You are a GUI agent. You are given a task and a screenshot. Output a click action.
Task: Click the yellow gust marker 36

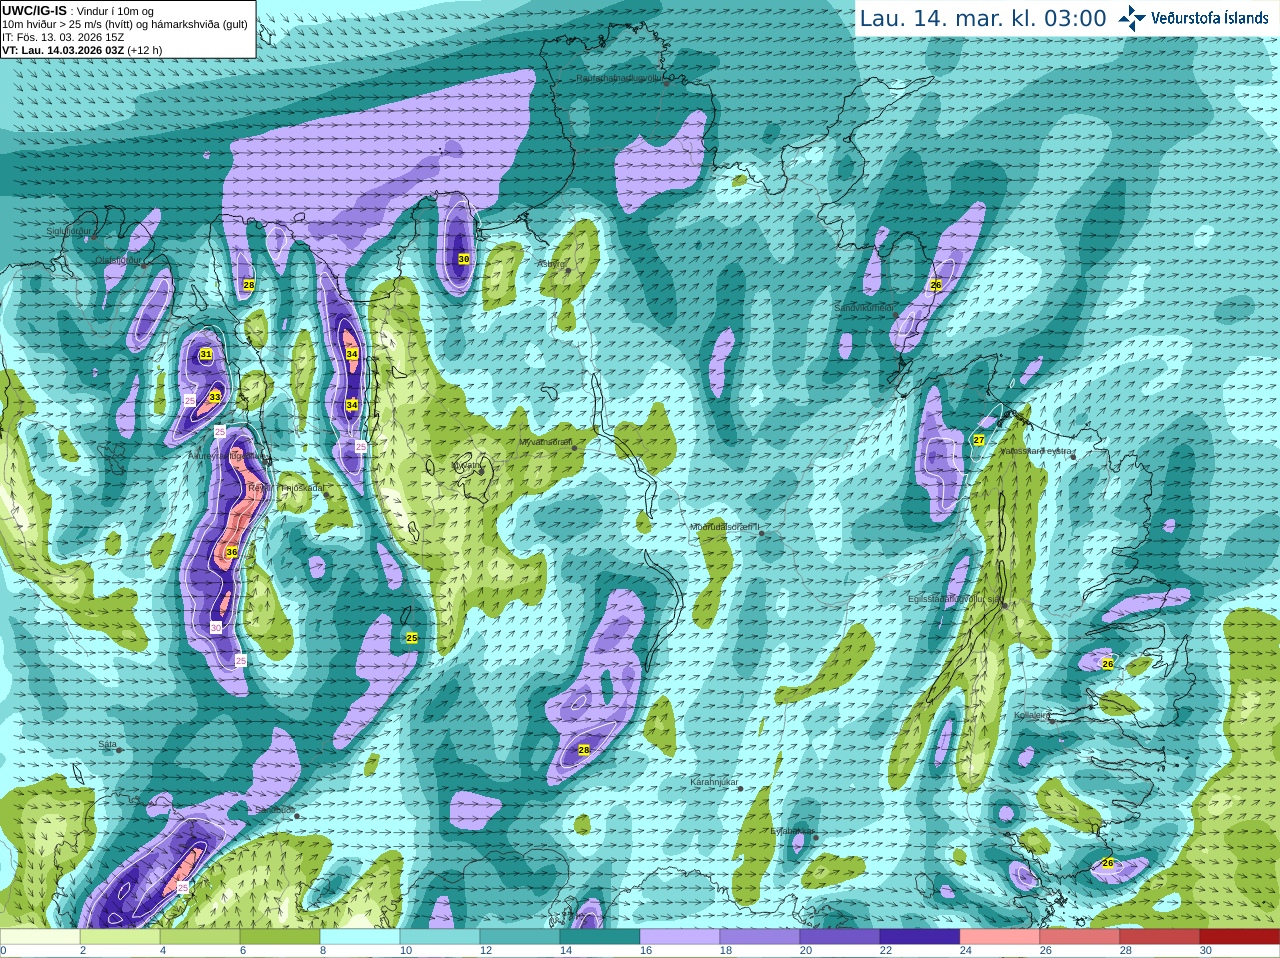coord(232,552)
